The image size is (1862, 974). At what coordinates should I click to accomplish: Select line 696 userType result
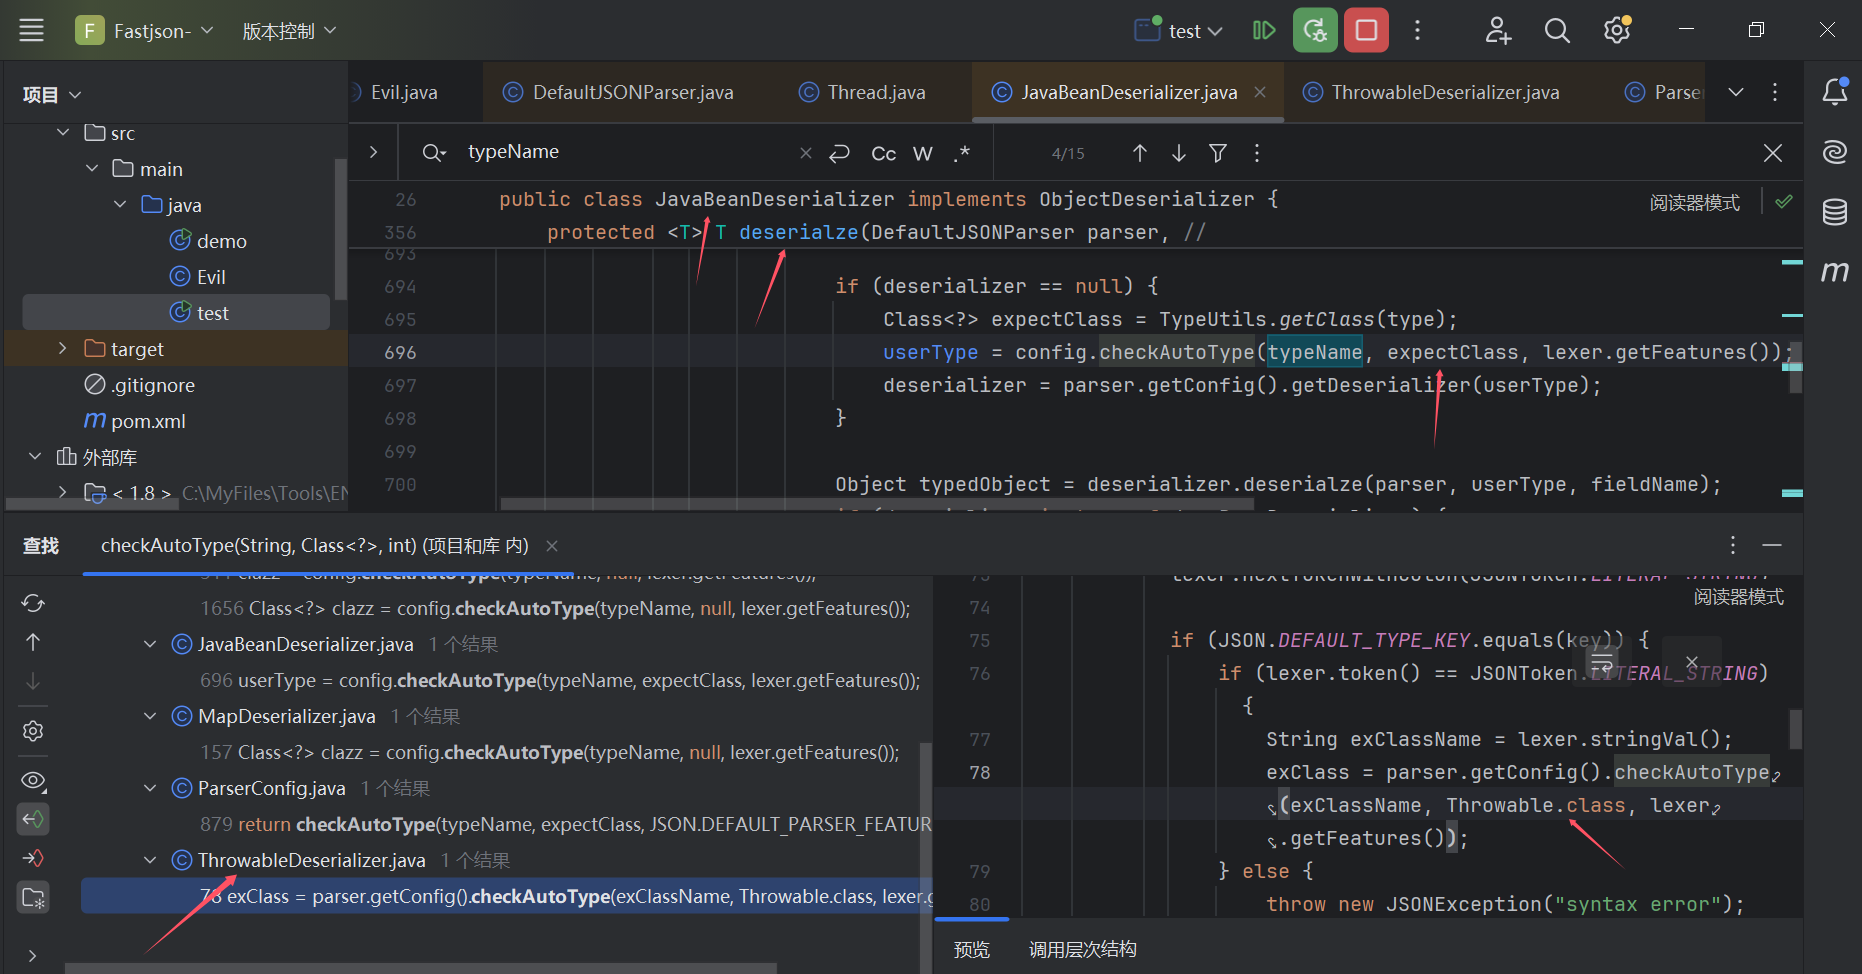560,680
